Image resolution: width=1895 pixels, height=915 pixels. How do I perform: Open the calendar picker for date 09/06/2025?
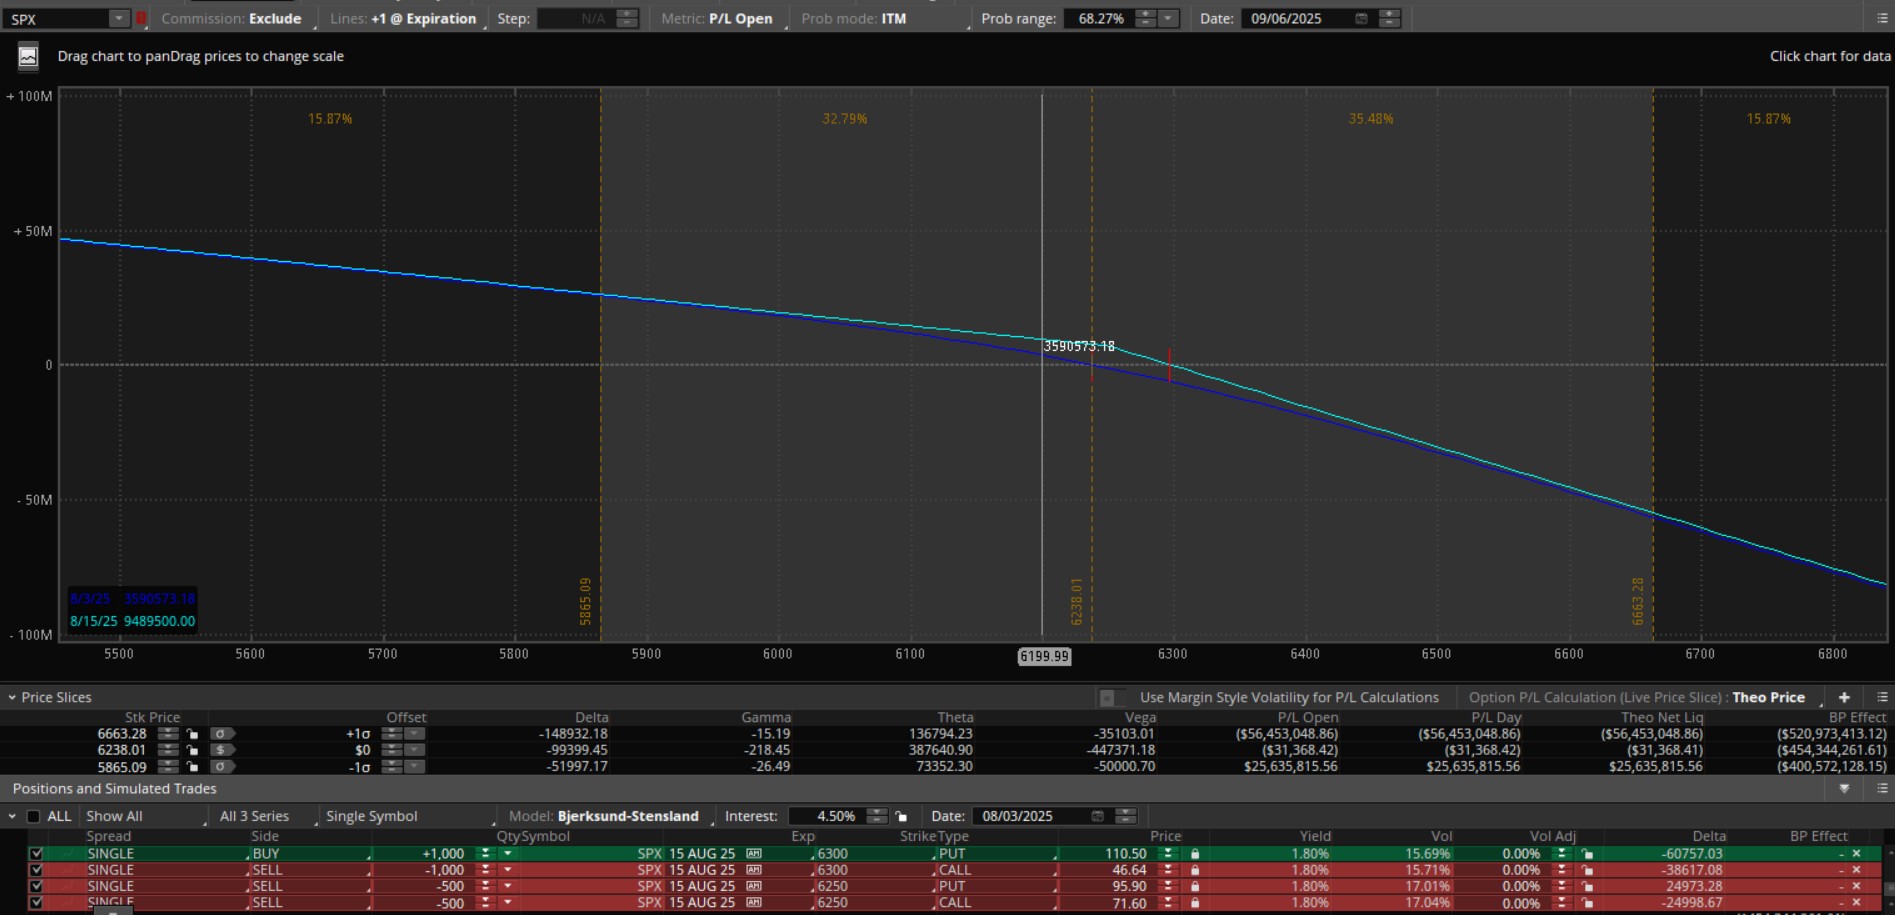1361,18
